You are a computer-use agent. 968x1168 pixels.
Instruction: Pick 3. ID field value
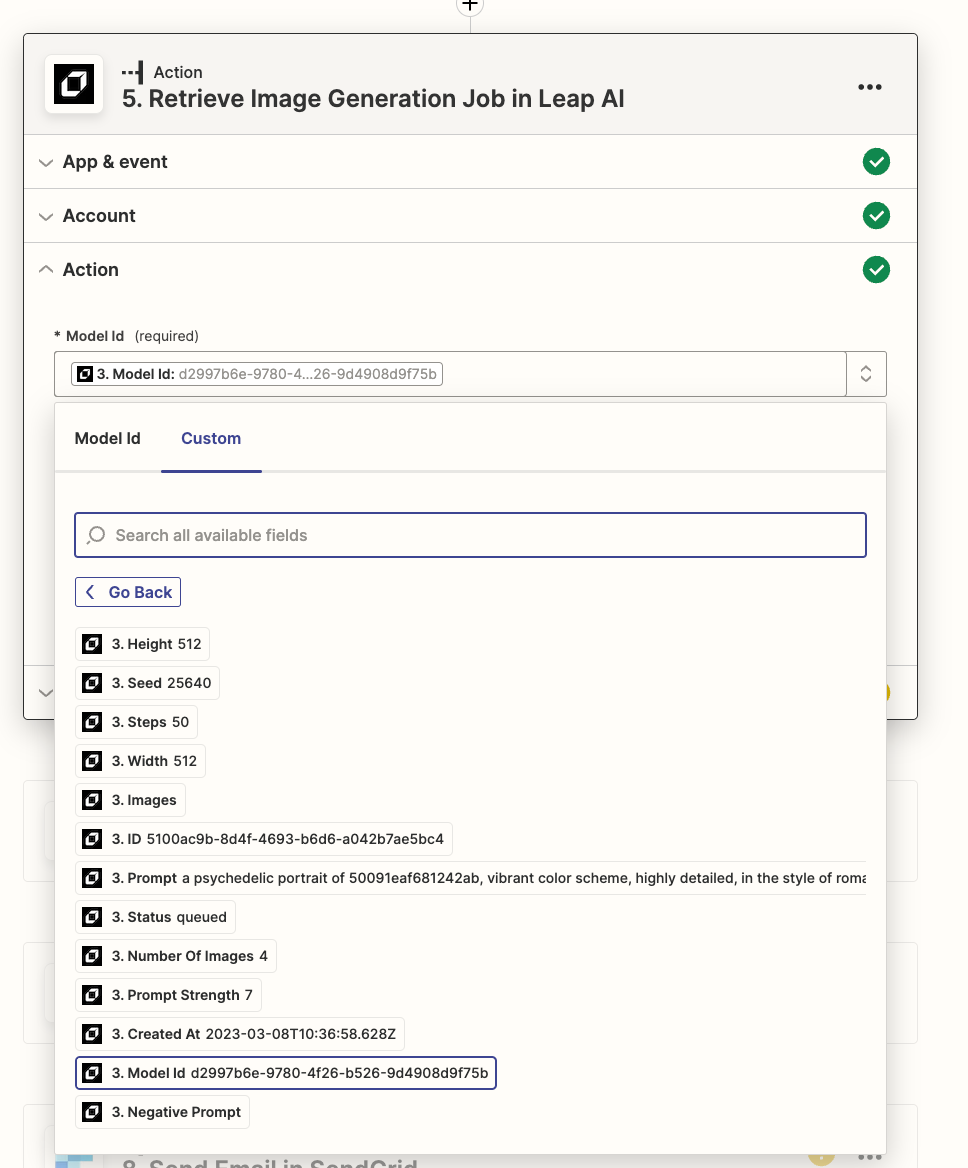click(264, 839)
